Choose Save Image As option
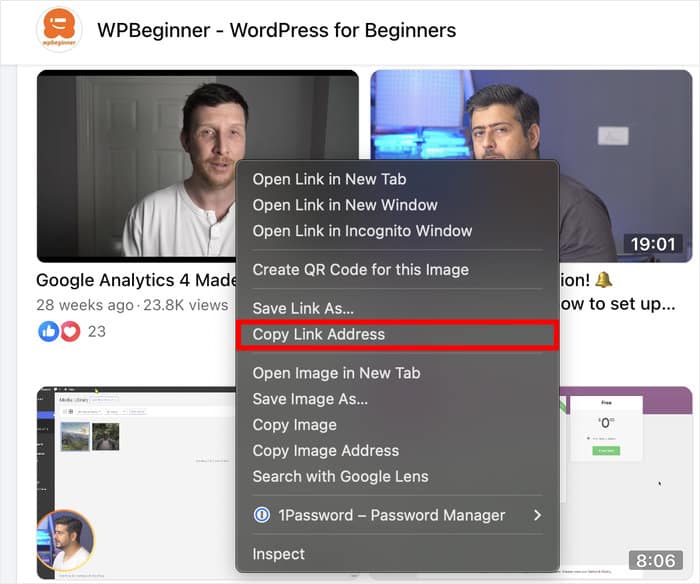Viewport: 700px width, 584px height. click(310, 399)
